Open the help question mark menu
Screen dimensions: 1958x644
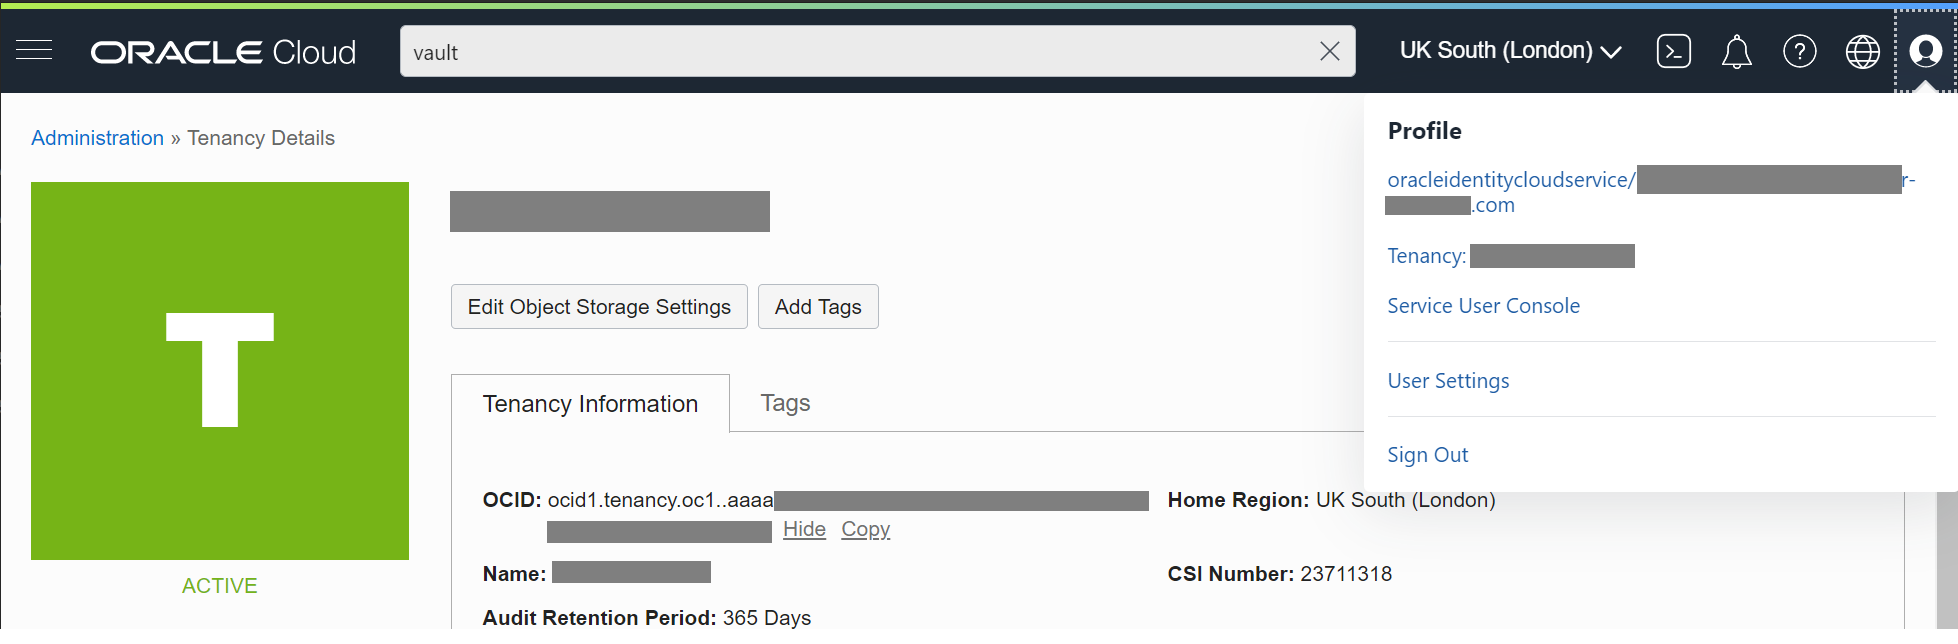[x=1799, y=51]
